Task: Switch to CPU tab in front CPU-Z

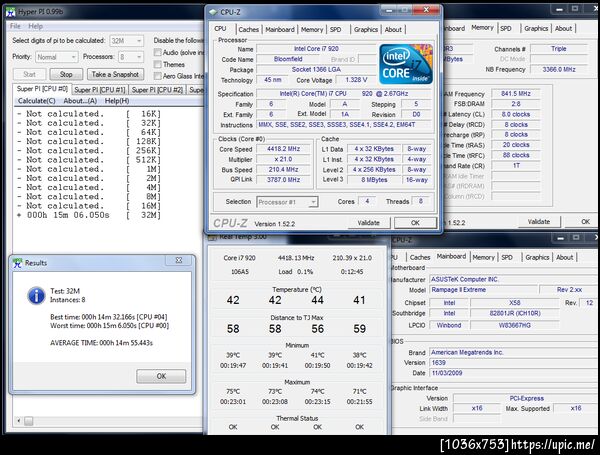Action: pyautogui.click(x=220, y=29)
